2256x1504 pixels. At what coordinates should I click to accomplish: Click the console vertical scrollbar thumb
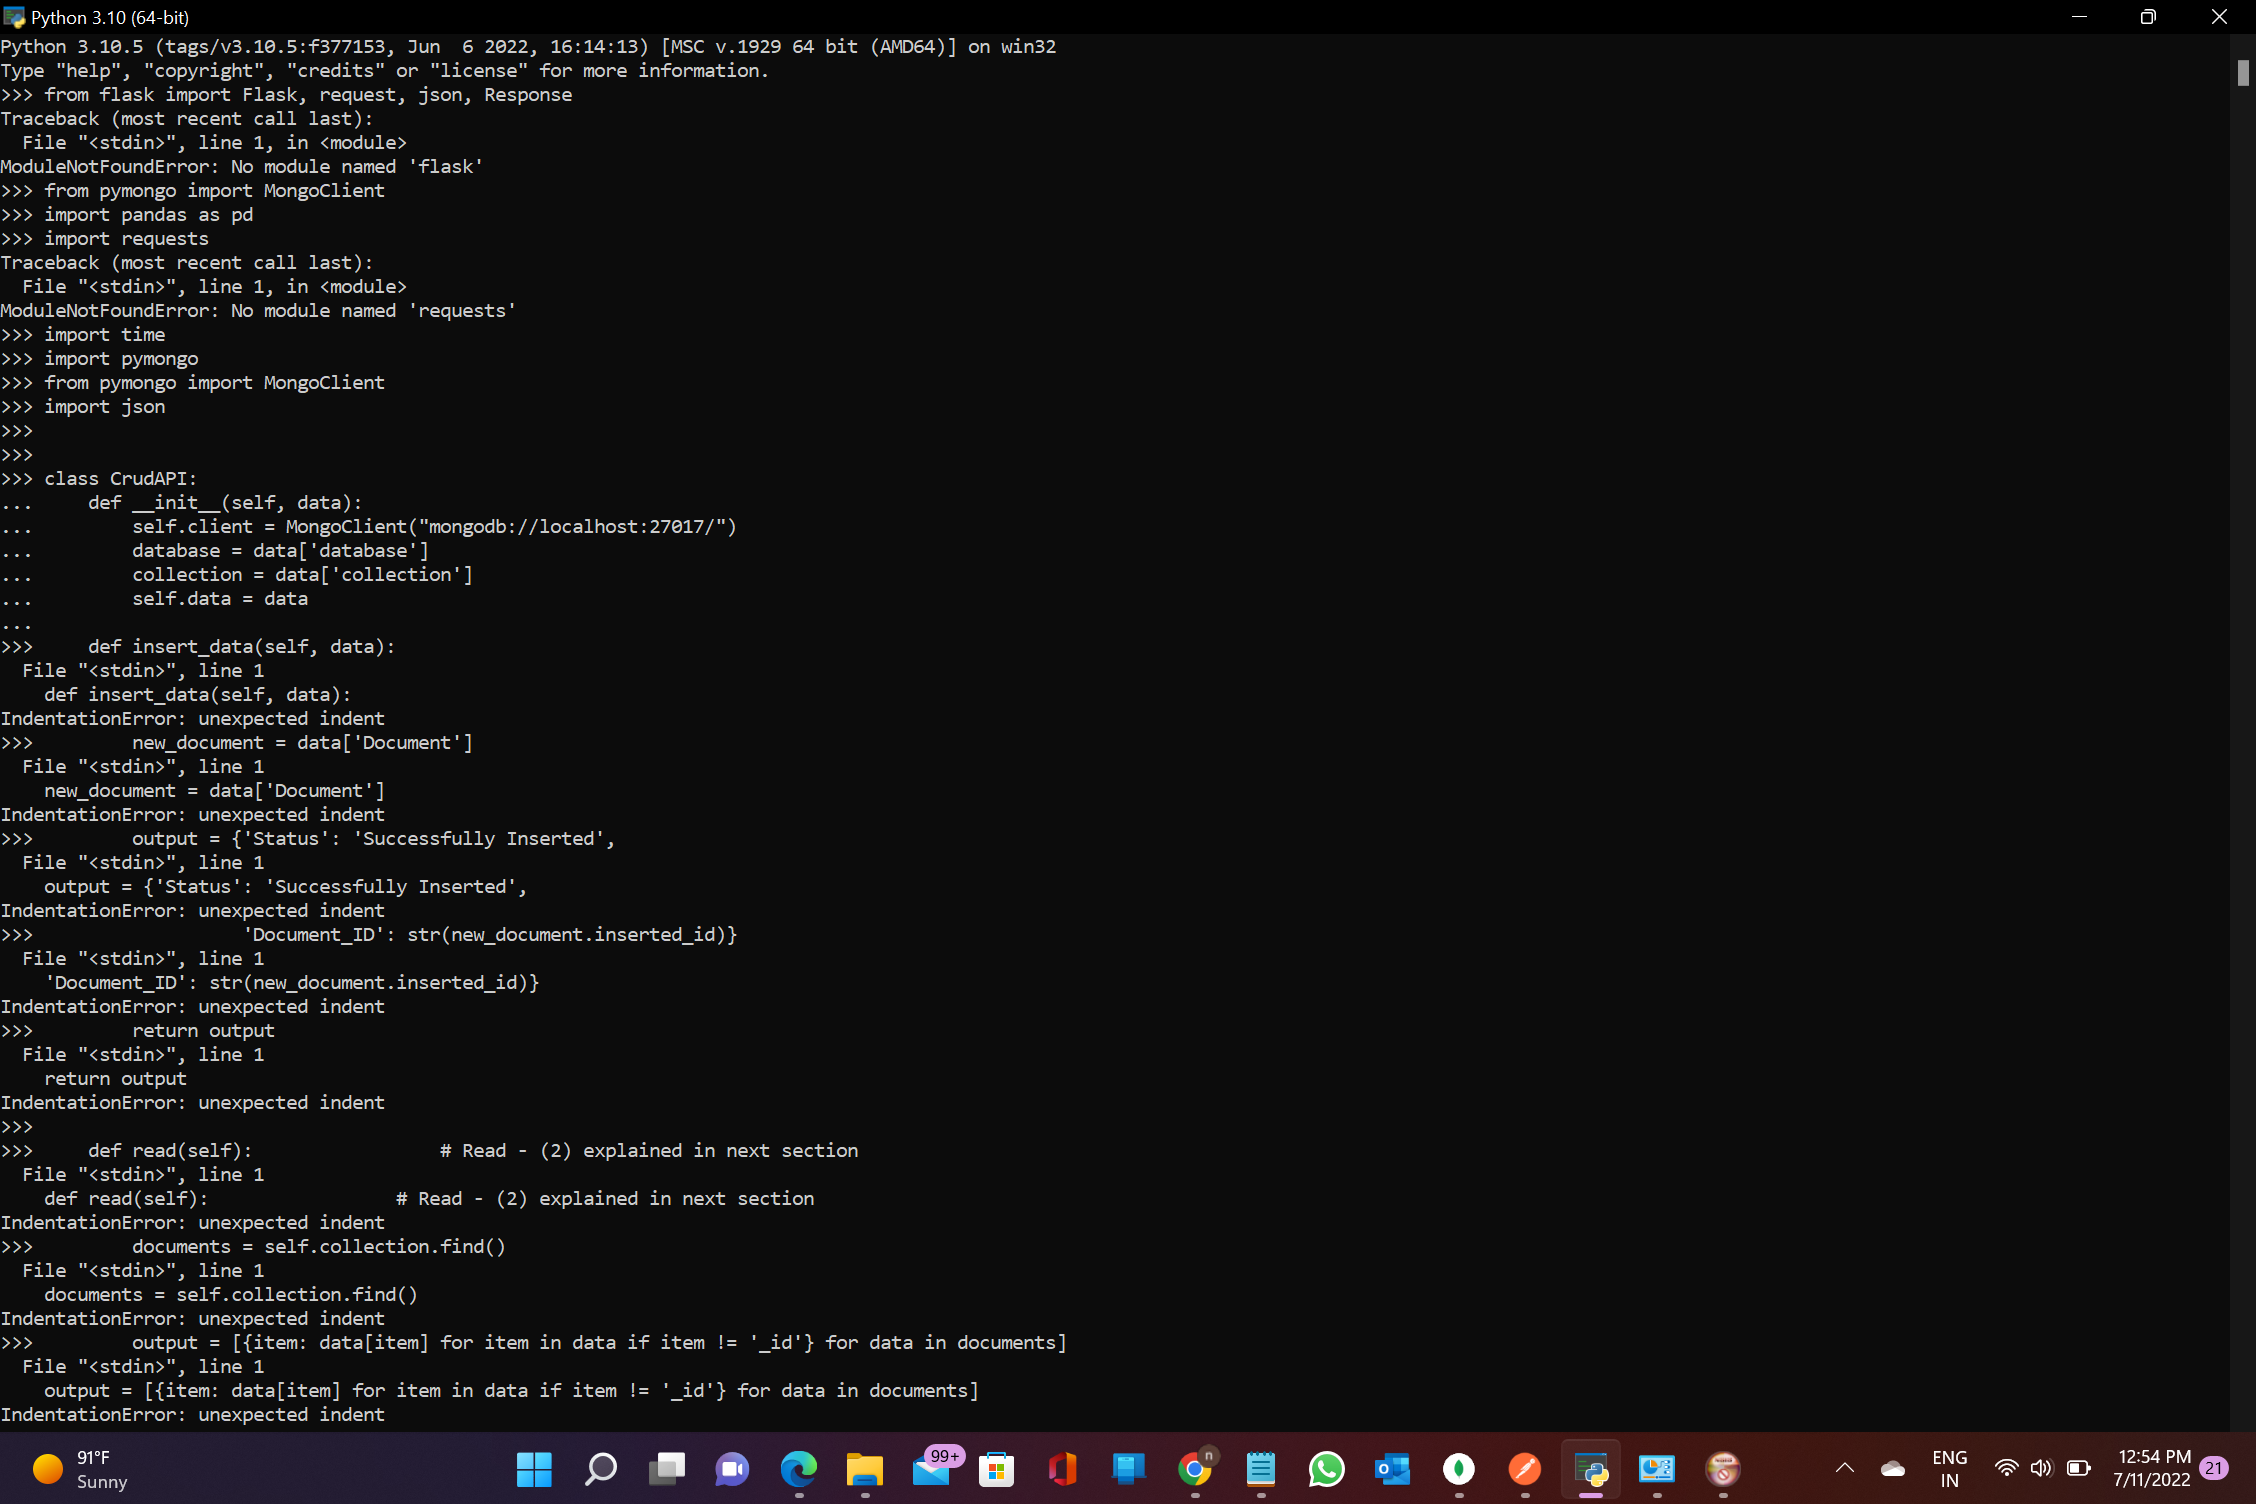click(2243, 73)
